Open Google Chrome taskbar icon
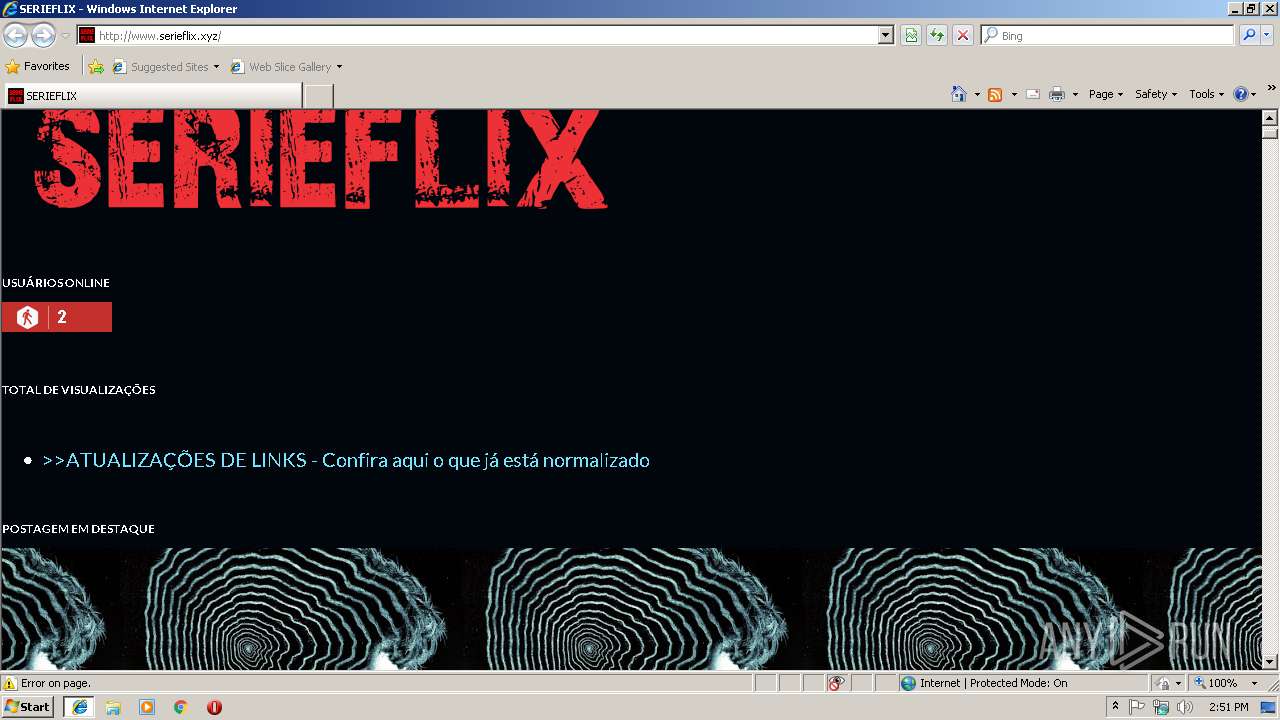 tap(181, 707)
